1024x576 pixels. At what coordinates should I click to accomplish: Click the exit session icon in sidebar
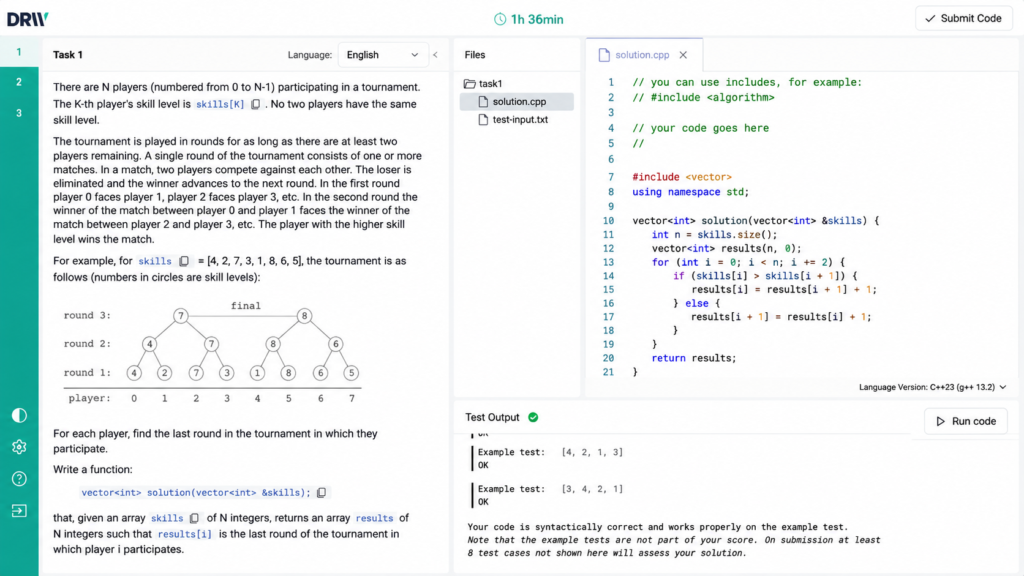click(19, 511)
